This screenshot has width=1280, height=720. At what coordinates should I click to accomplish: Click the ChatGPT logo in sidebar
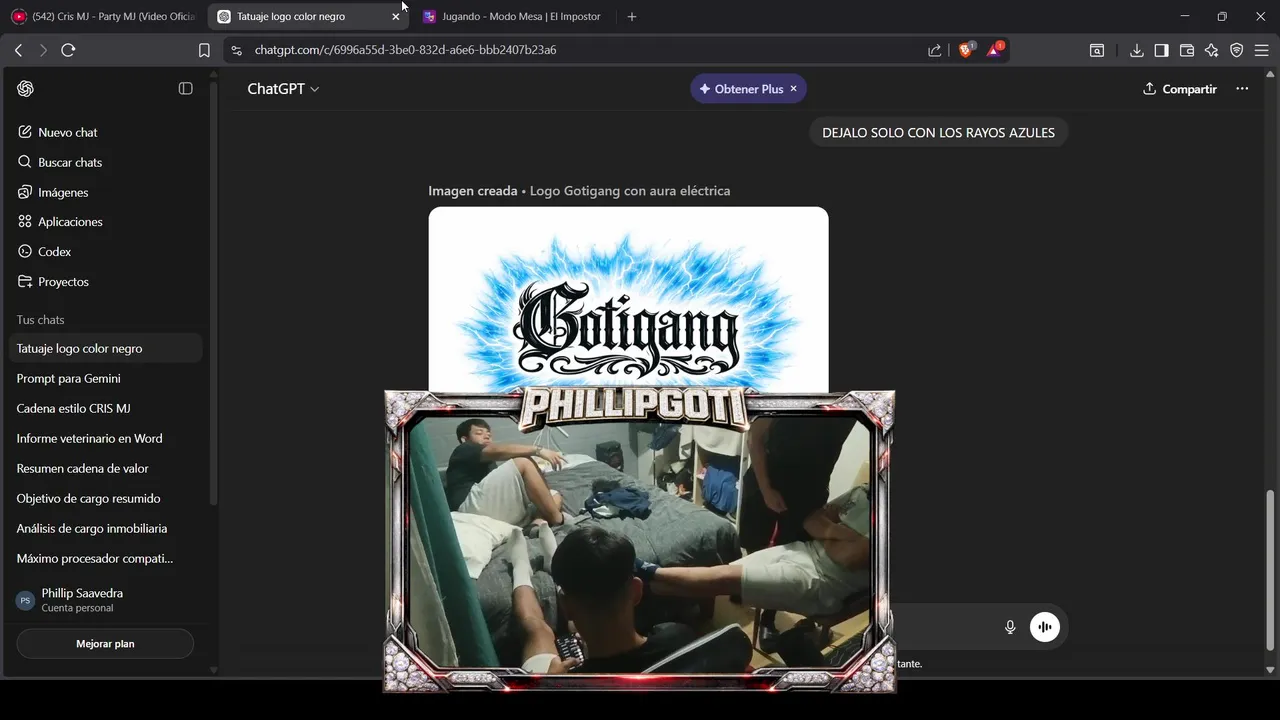26,89
